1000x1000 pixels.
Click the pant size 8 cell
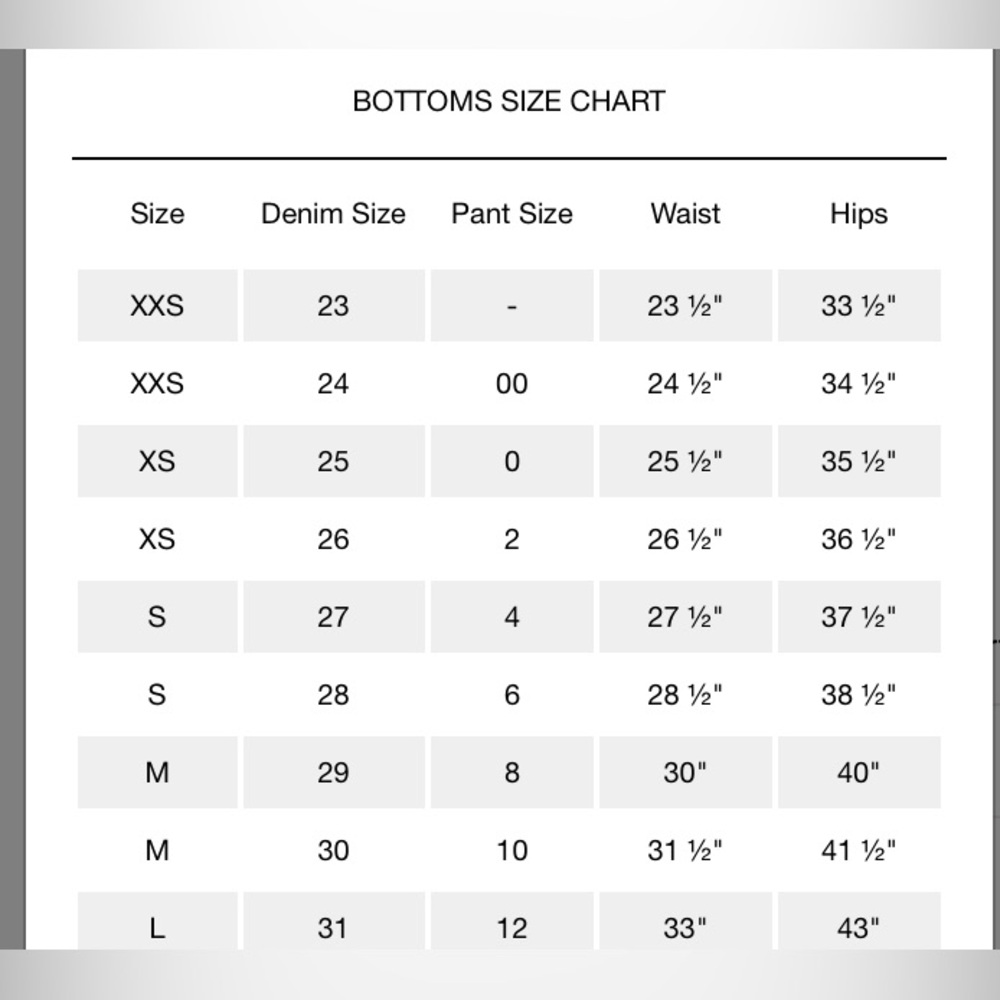[x=512, y=772]
